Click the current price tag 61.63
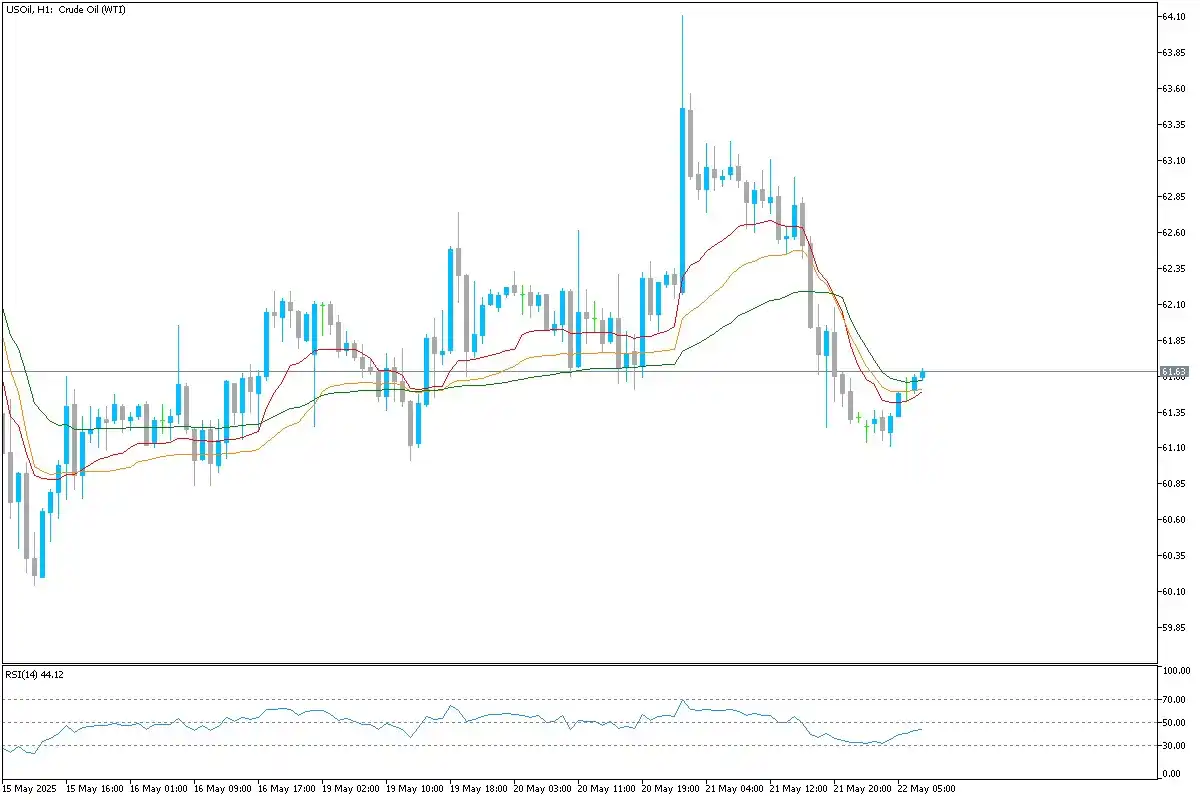 click(1173, 372)
